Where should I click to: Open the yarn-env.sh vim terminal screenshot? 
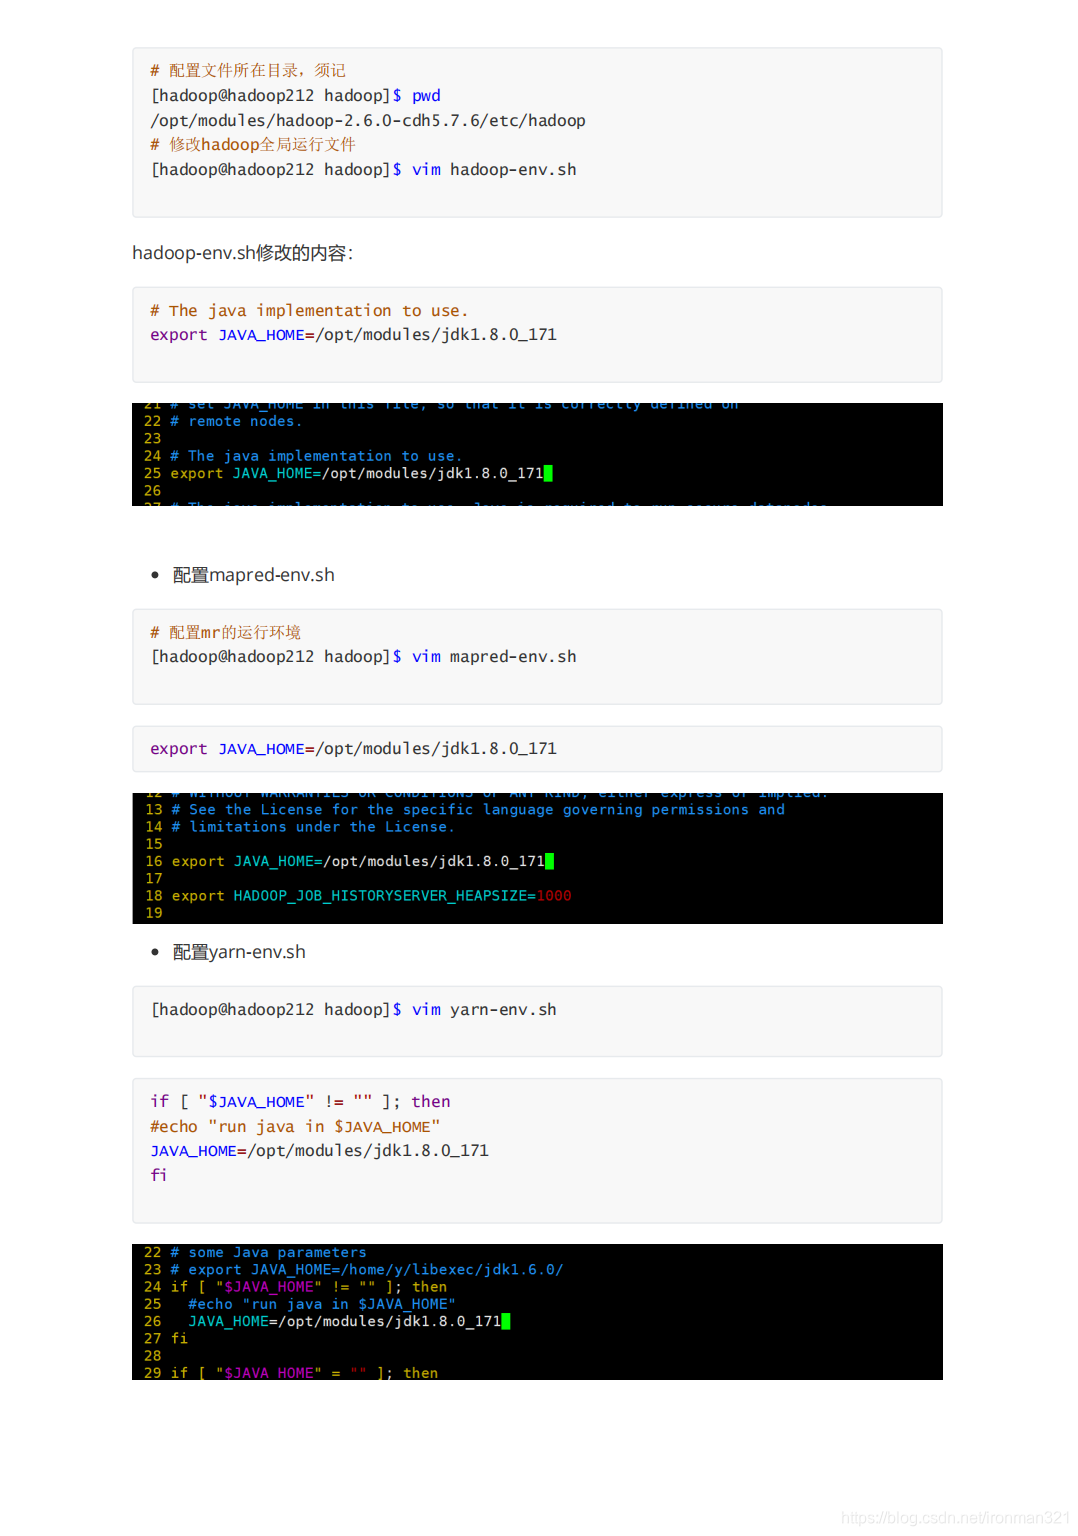(x=537, y=1312)
